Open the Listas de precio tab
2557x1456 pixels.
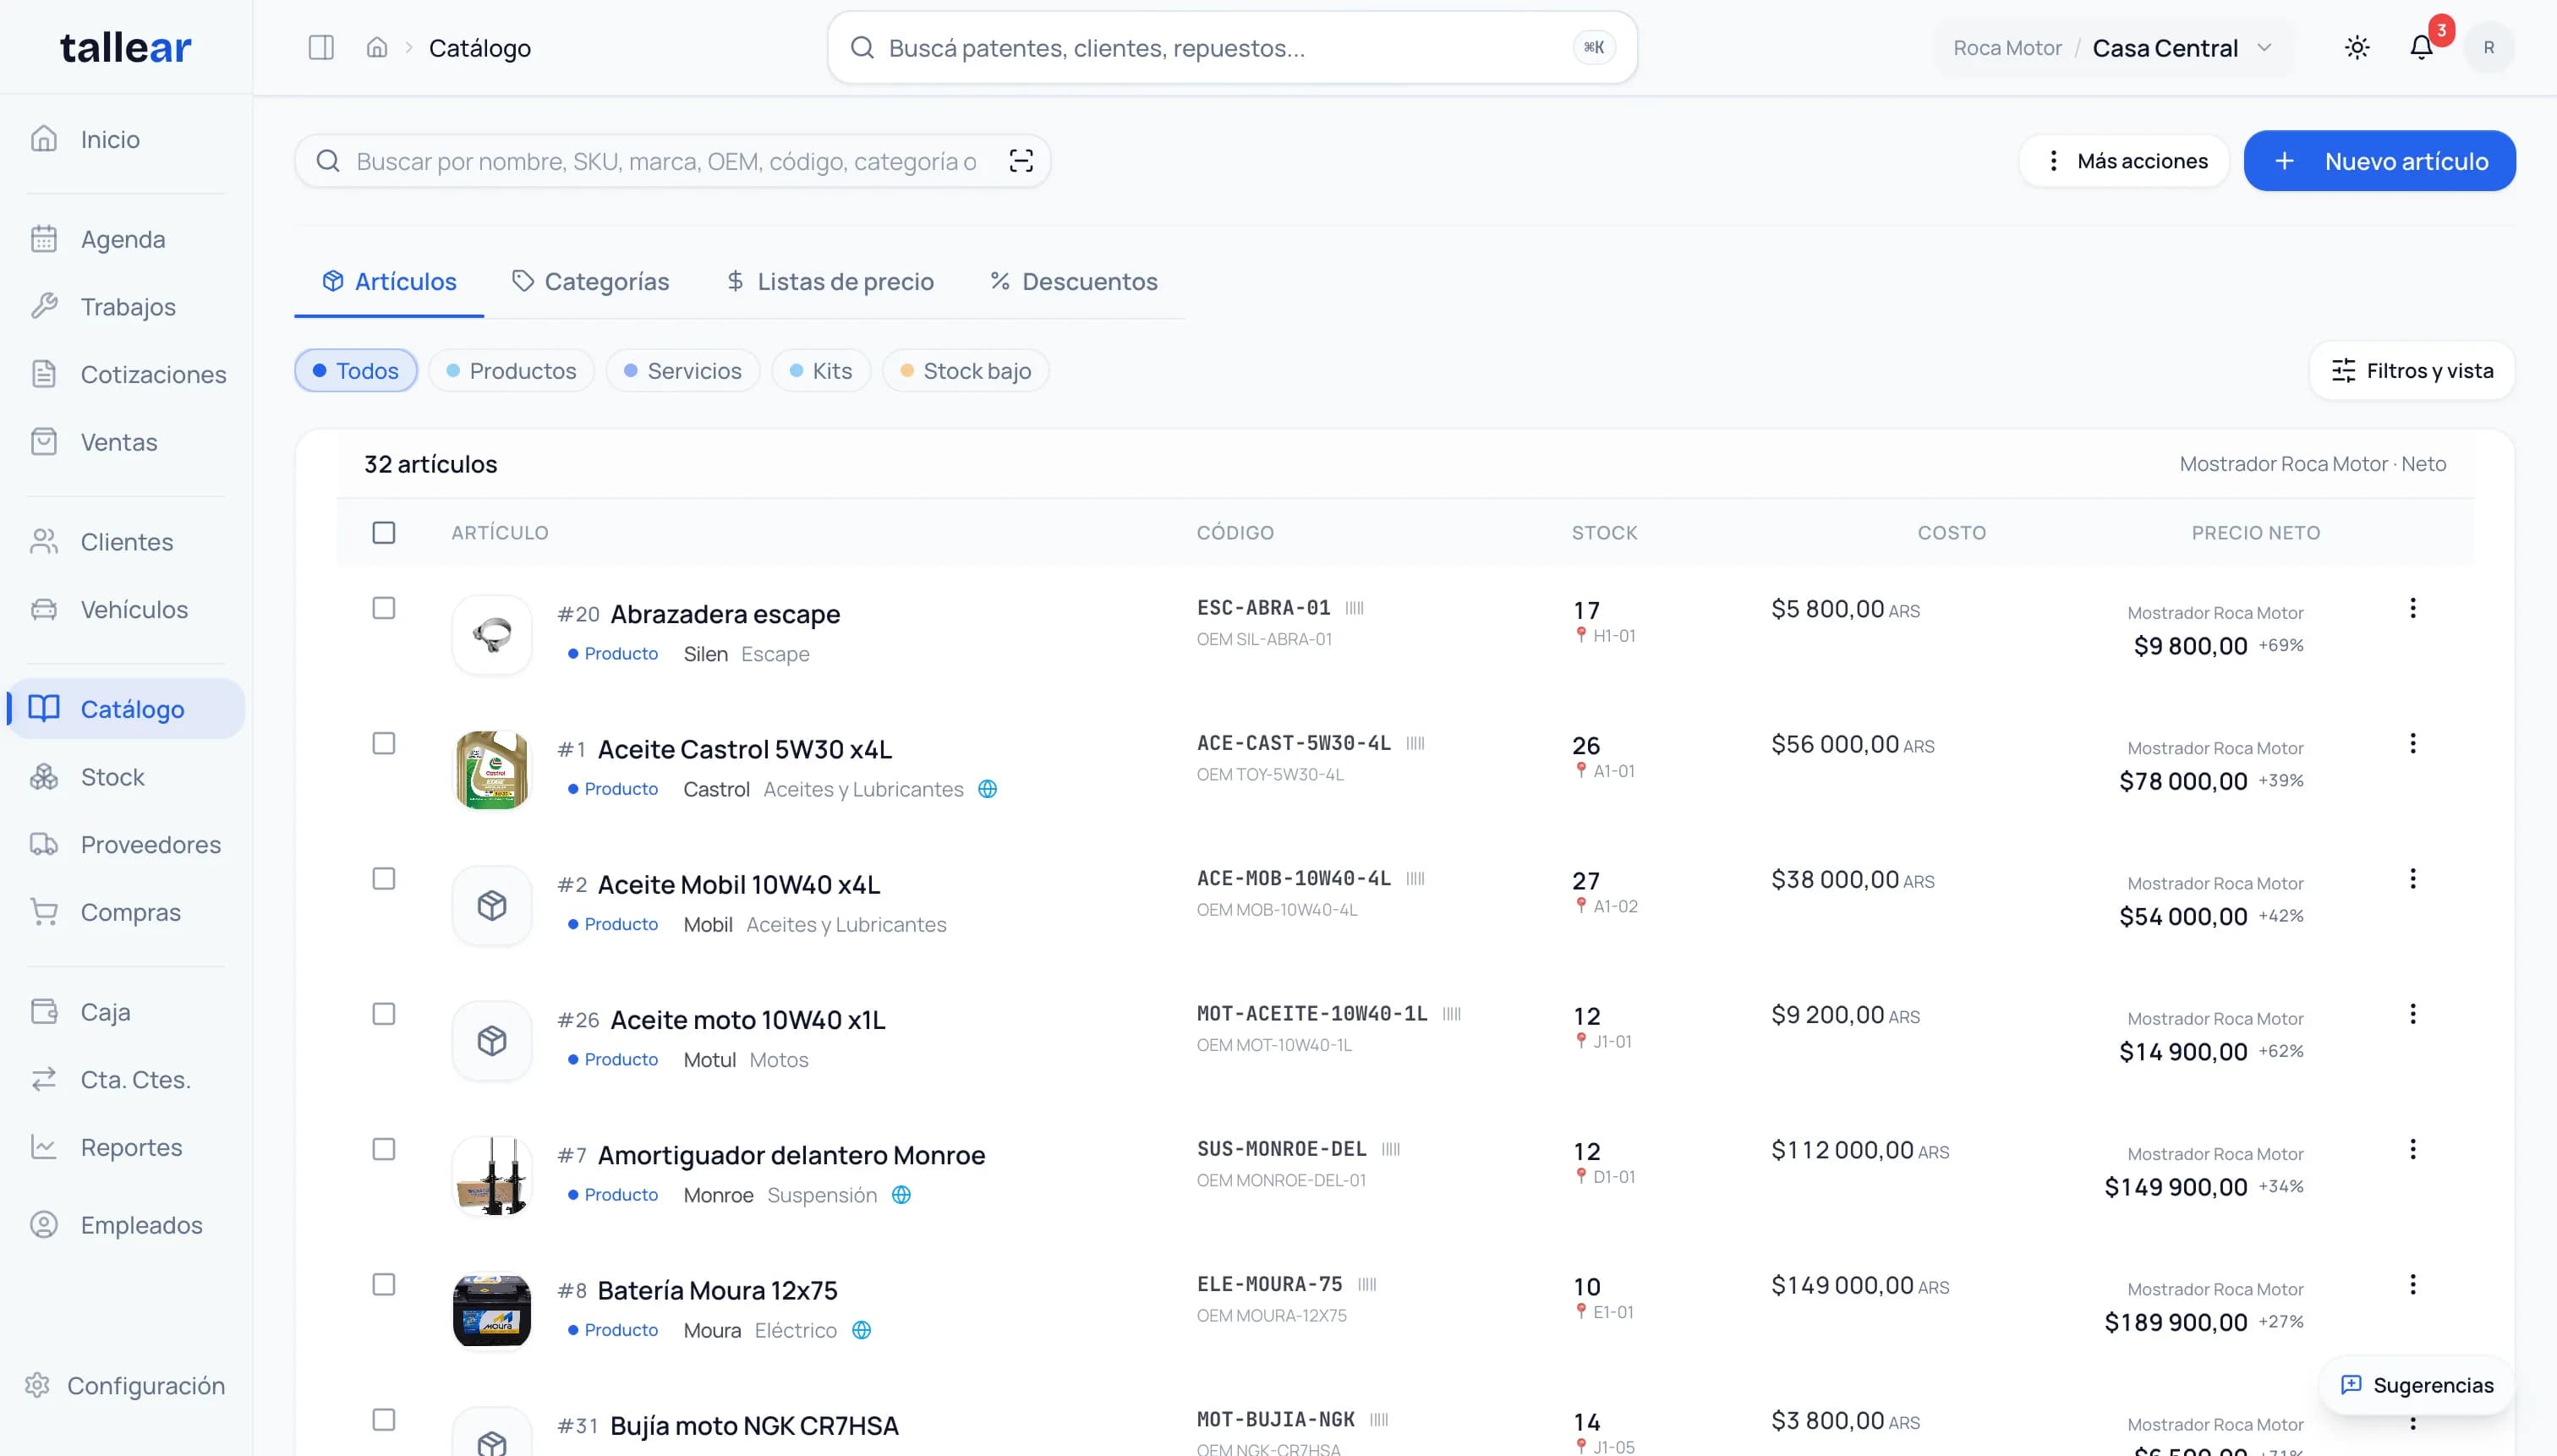pos(830,282)
